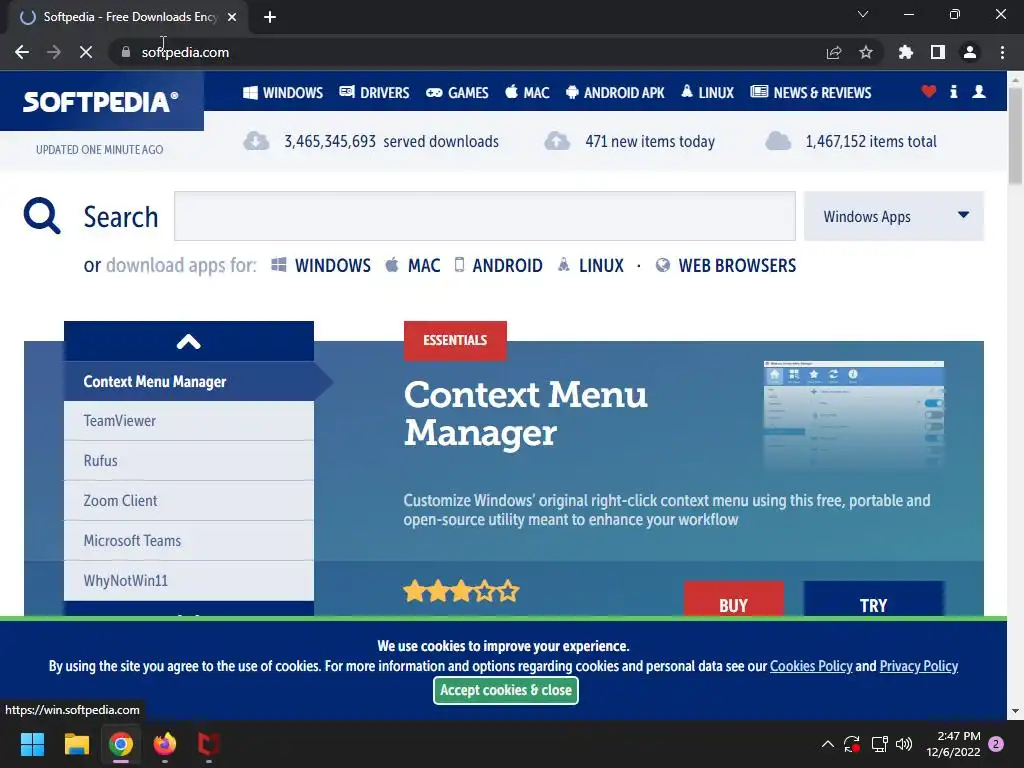Click the red heart favorites icon
This screenshot has width=1024, height=768.
coord(929,92)
